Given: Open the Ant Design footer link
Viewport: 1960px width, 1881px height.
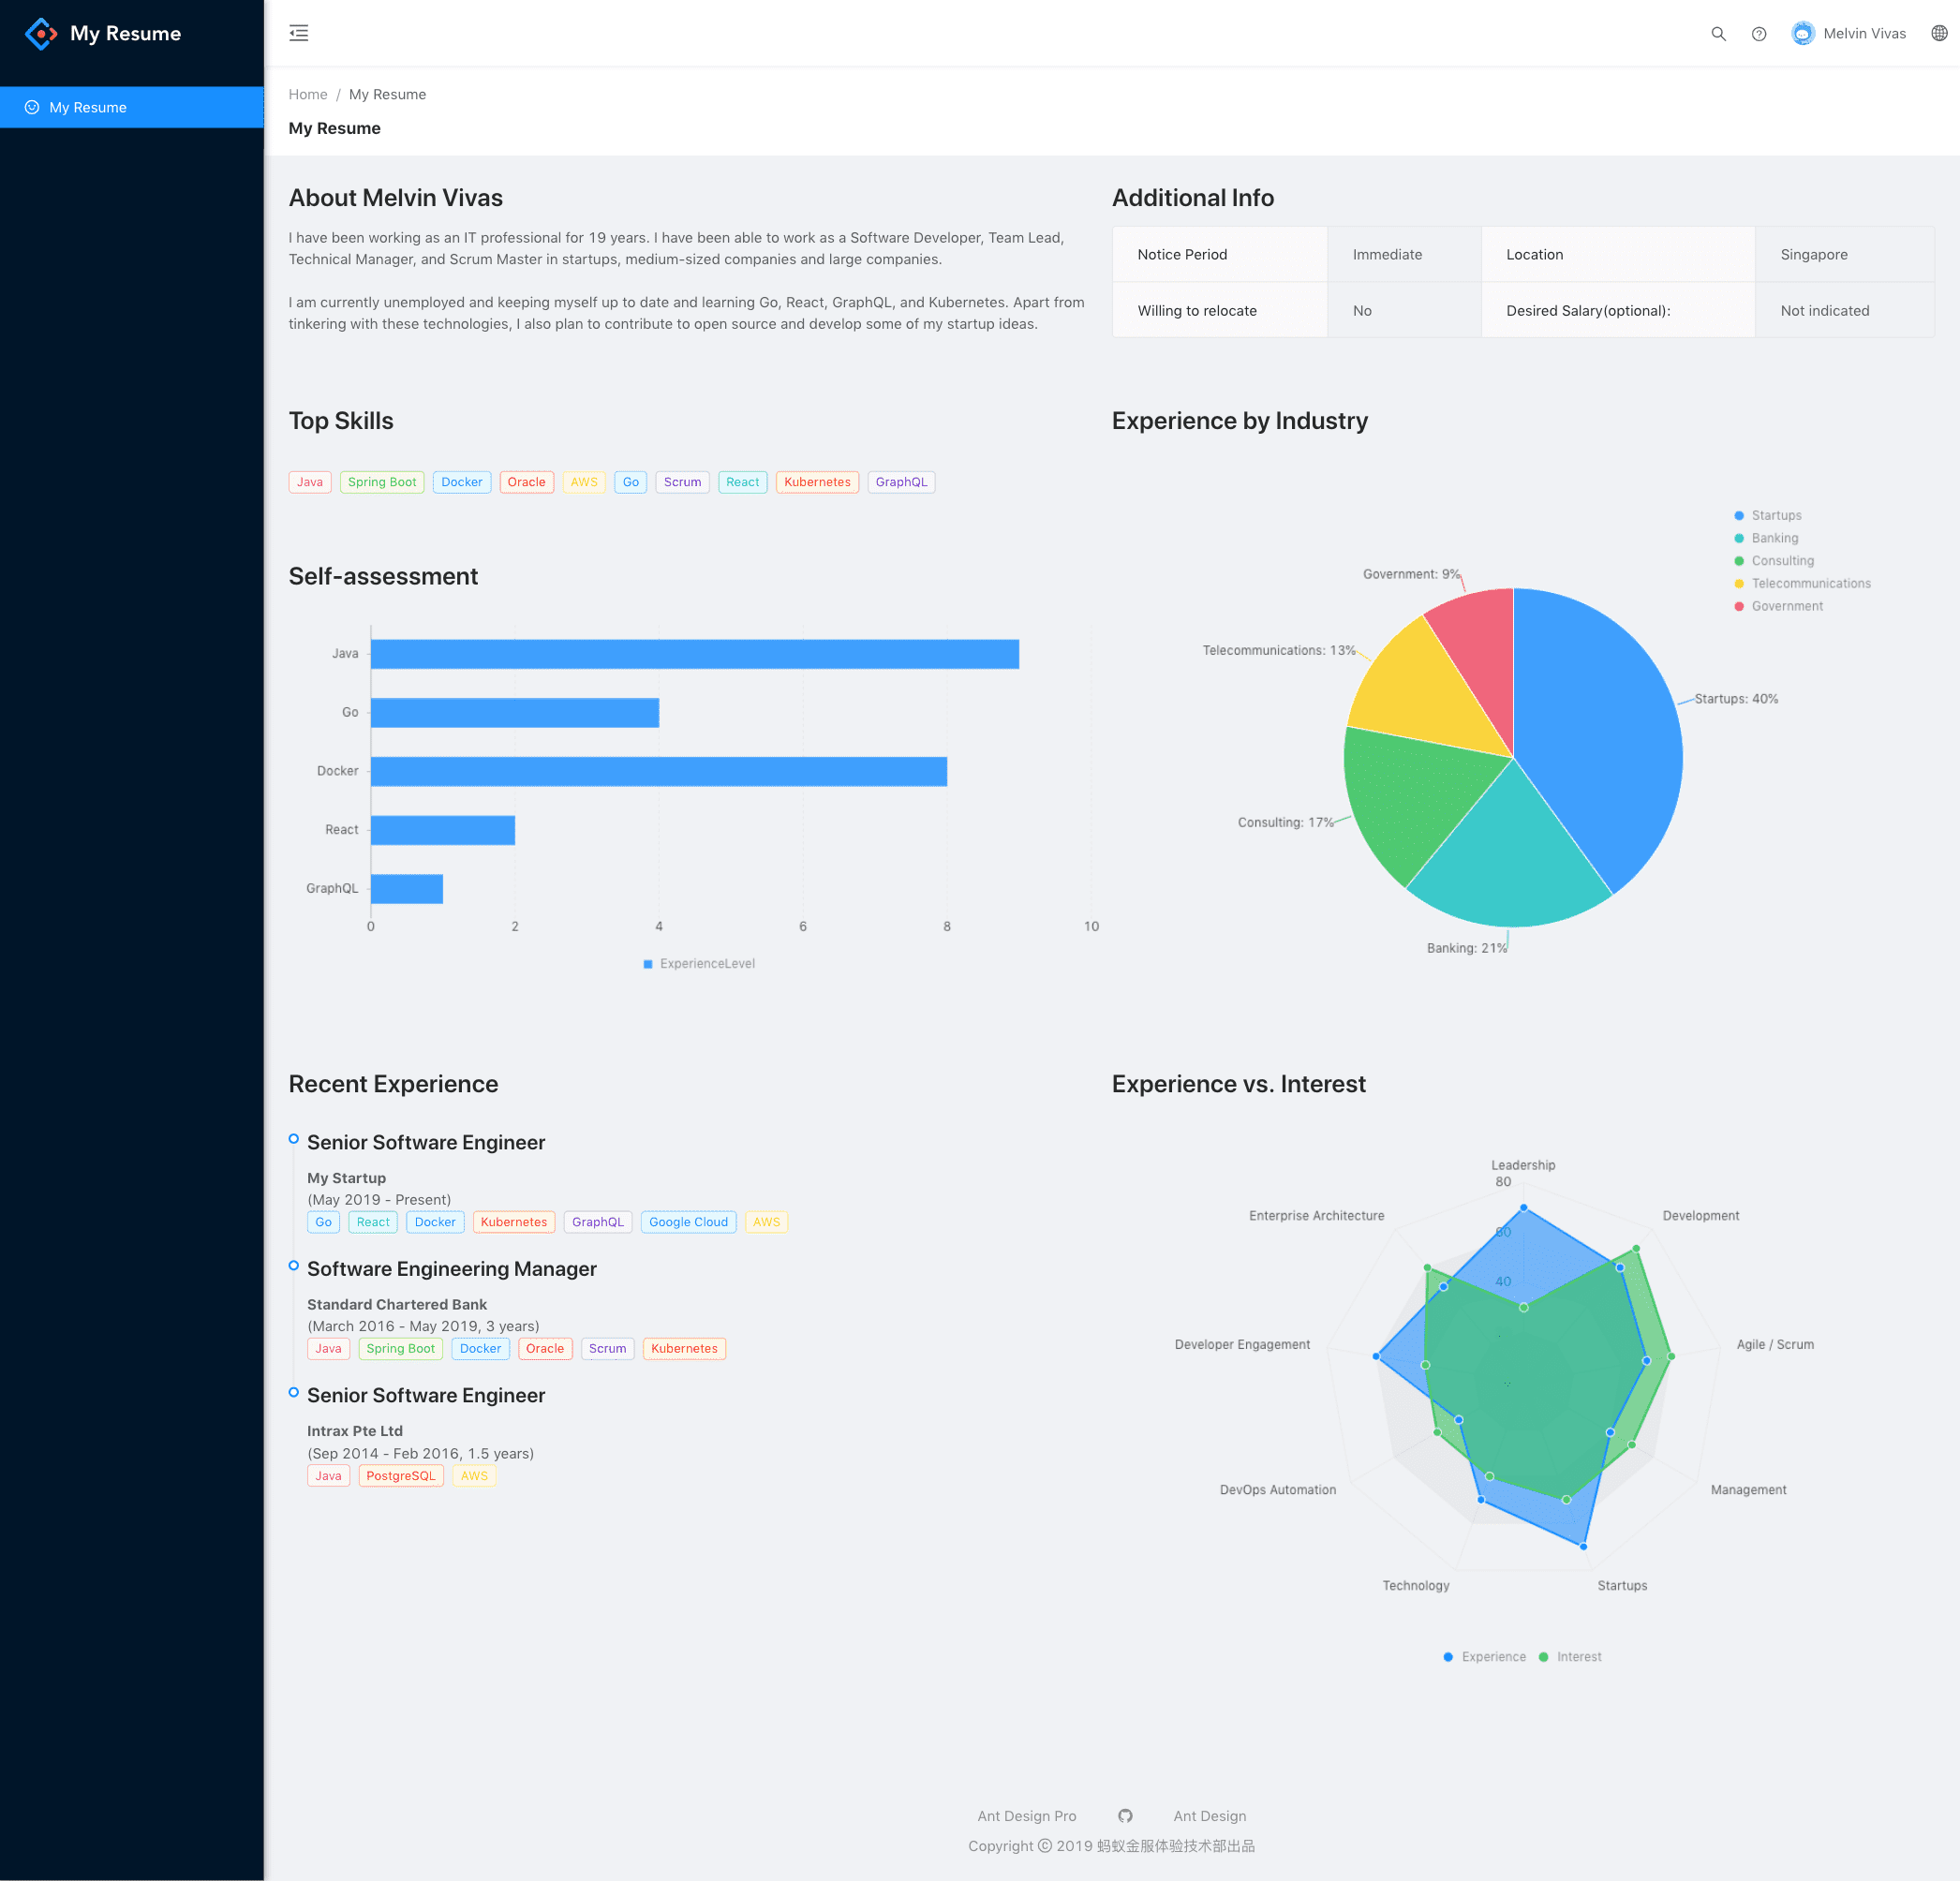Looking at the screenshot, I should click(x=1209, y=1815).
